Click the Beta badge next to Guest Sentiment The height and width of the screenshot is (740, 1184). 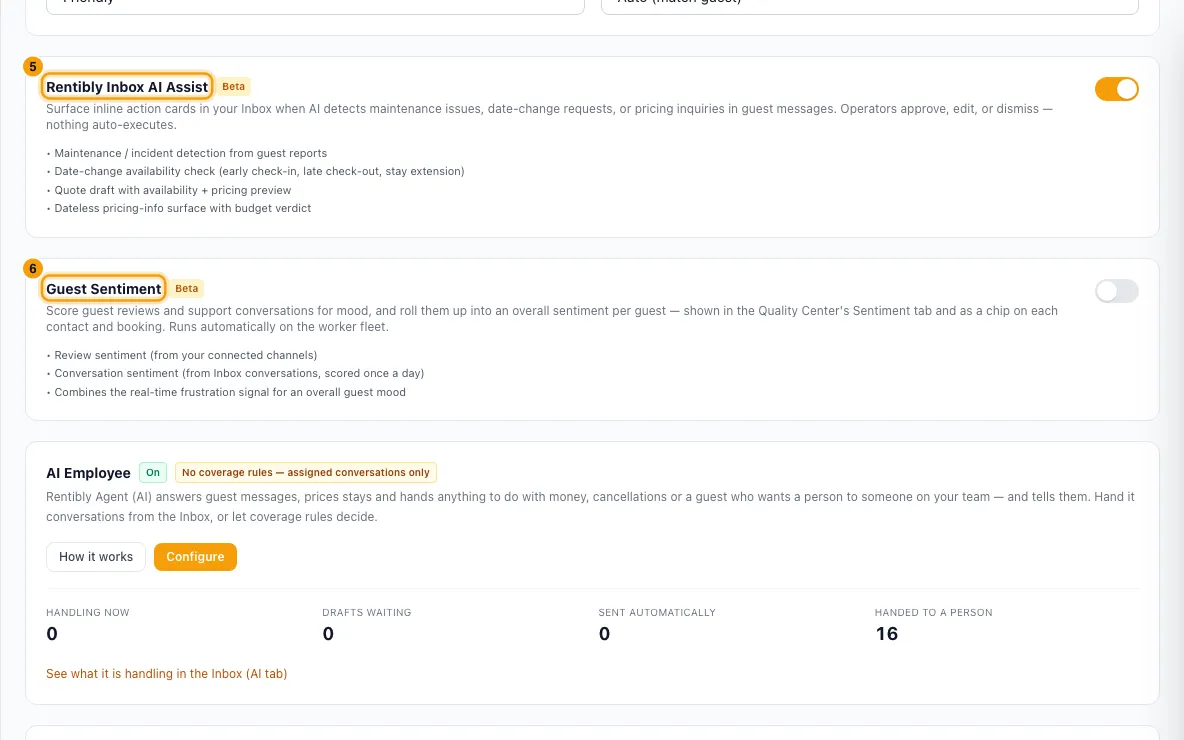187,288
